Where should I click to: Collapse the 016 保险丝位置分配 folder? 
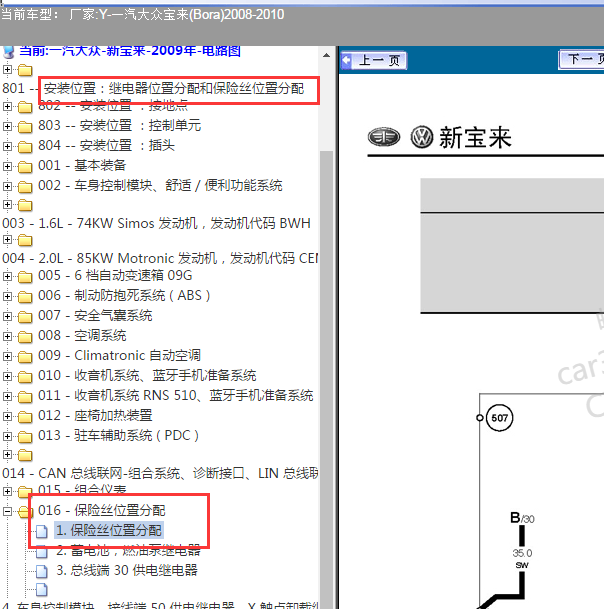[7, 511]
